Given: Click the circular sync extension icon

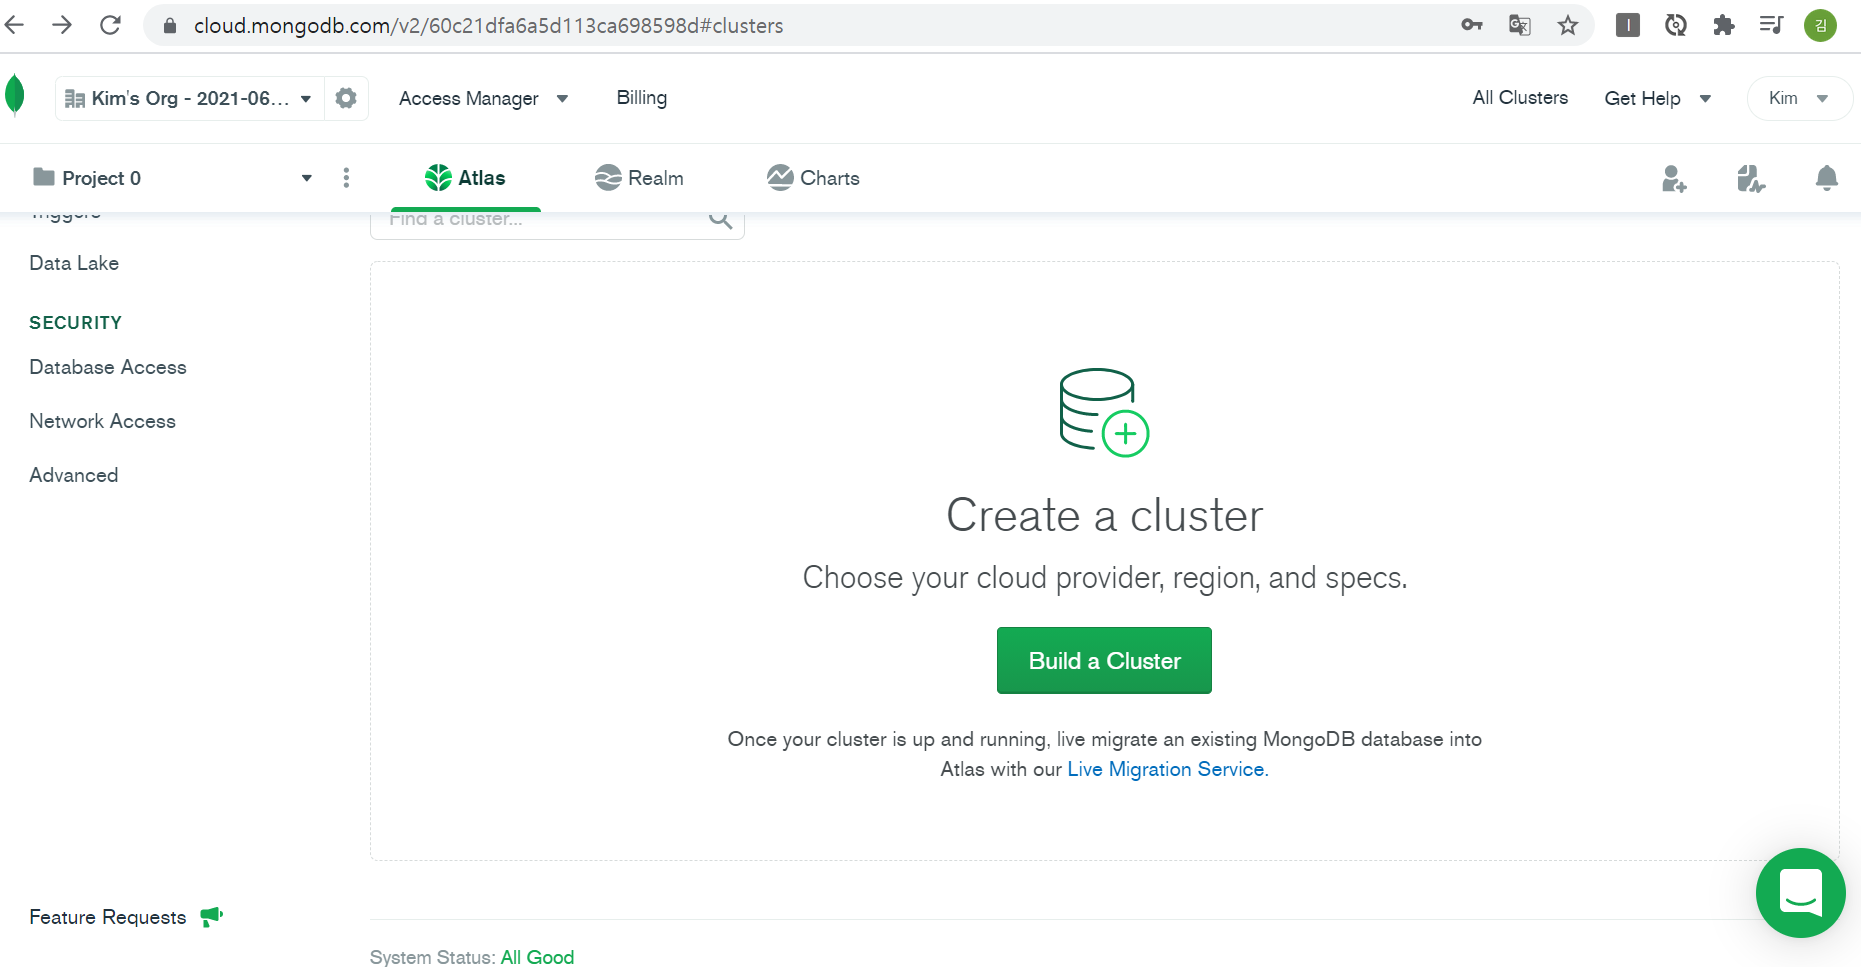Looking at the screenshot, I should pyautogui.click(x=1675, y=25).
